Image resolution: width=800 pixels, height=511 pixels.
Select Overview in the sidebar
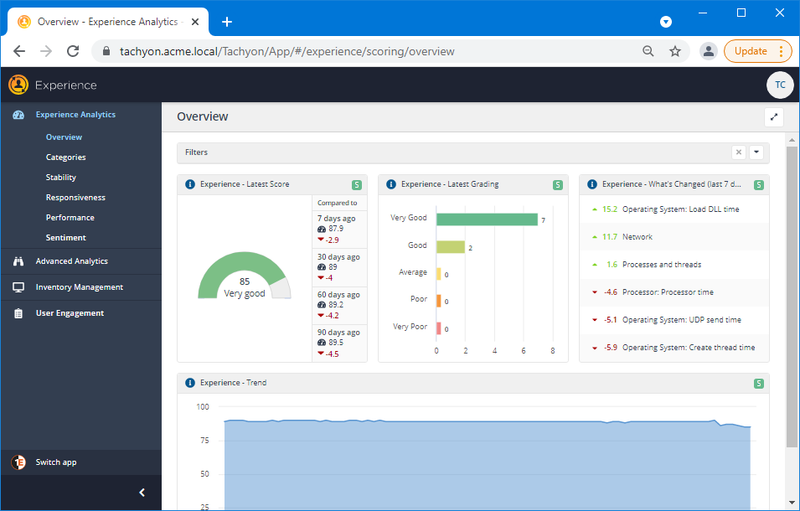(64, 137)
